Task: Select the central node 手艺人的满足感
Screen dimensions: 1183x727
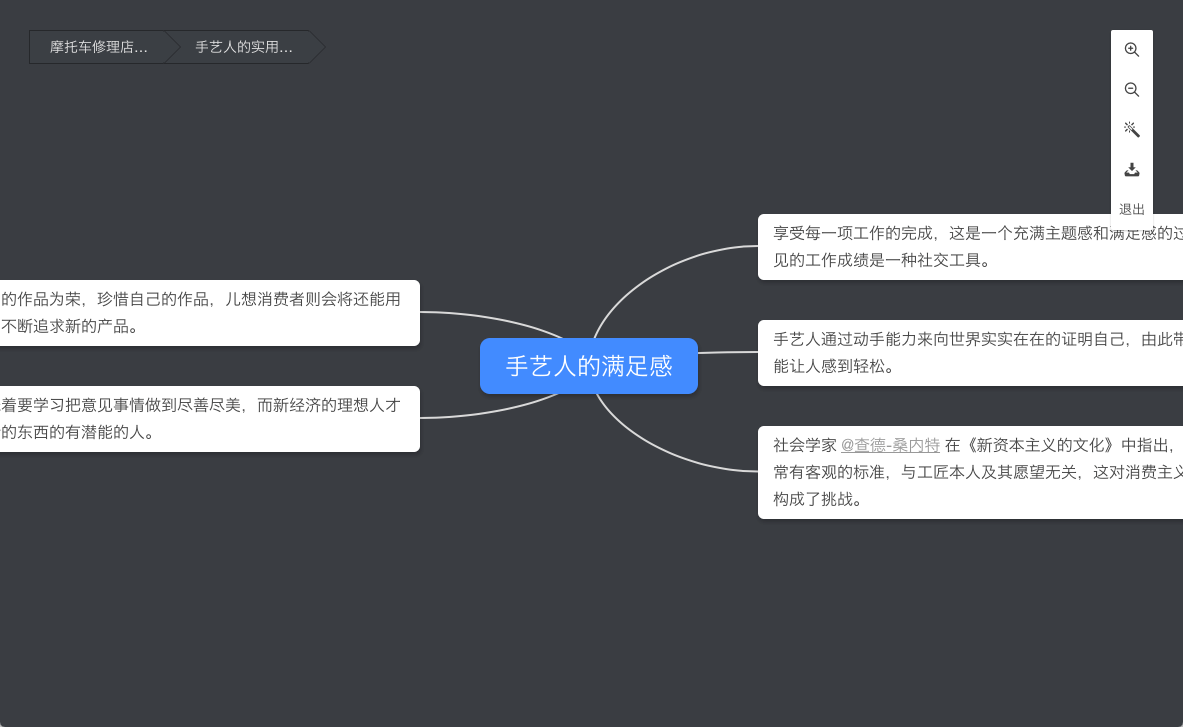Action: (x=588, y=366)
